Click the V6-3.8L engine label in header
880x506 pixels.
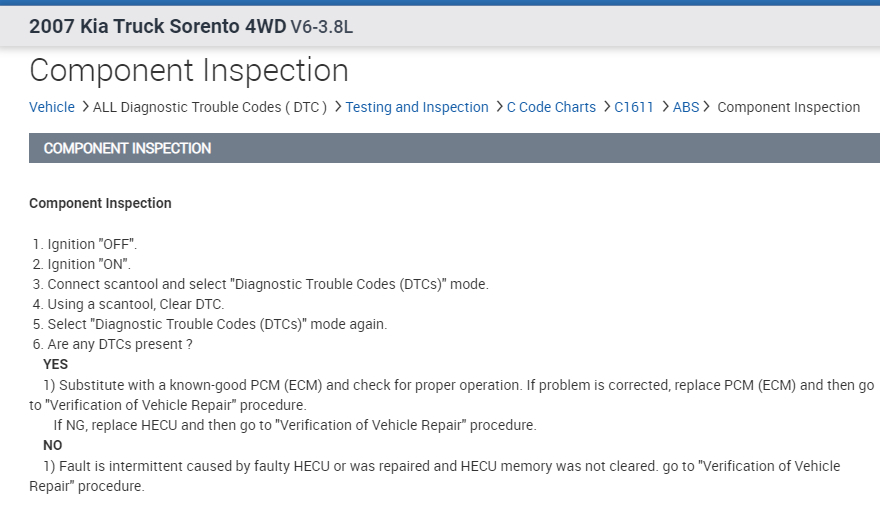point(321,27)
